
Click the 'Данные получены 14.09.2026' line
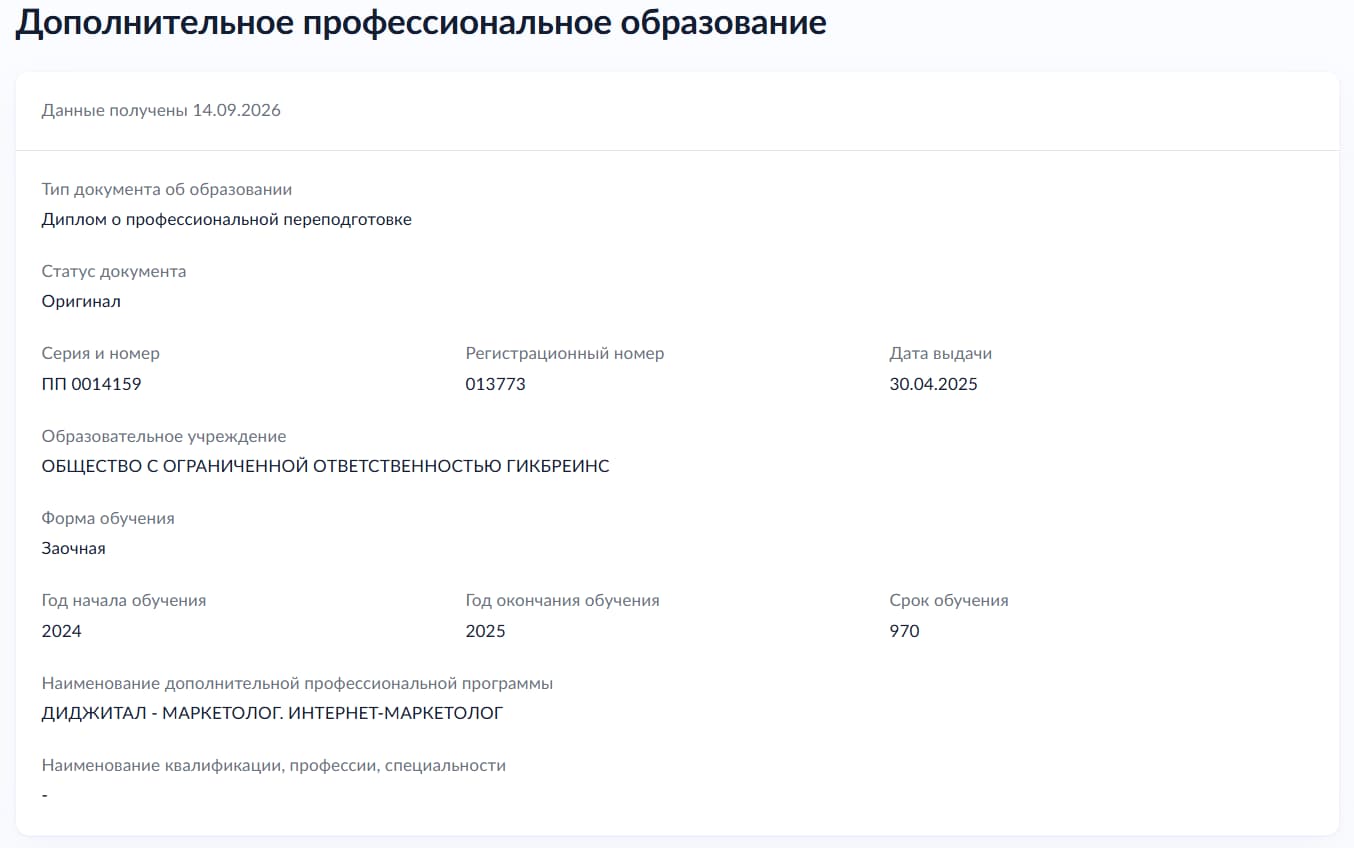tap(161, 110)
